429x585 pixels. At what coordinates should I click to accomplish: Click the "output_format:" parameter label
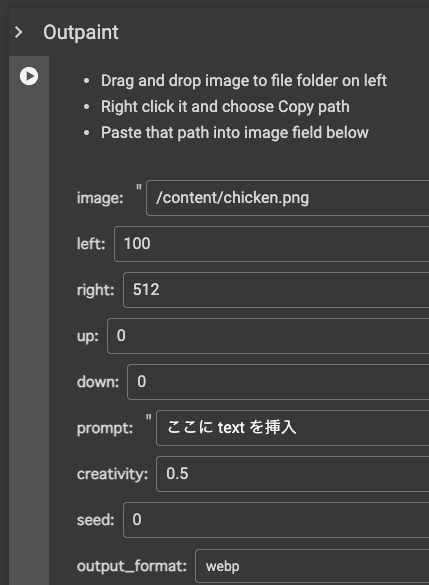tap(132, 566)
